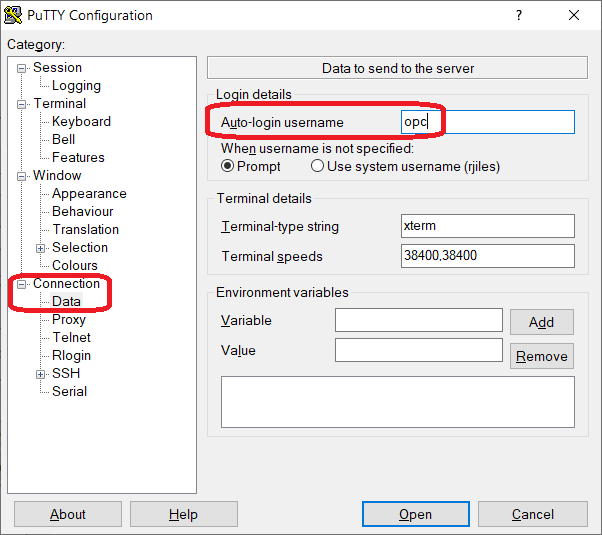The width and height of the screenshot is (602, 535).
Task: Open the Serial settings
Action: (x=69, y=391)
